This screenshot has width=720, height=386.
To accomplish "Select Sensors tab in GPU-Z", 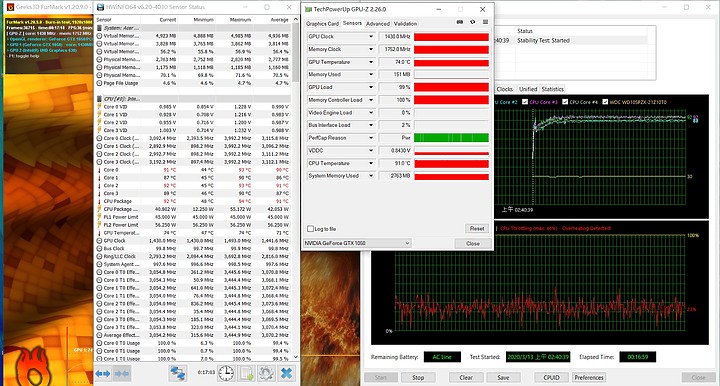I will 352,23.
